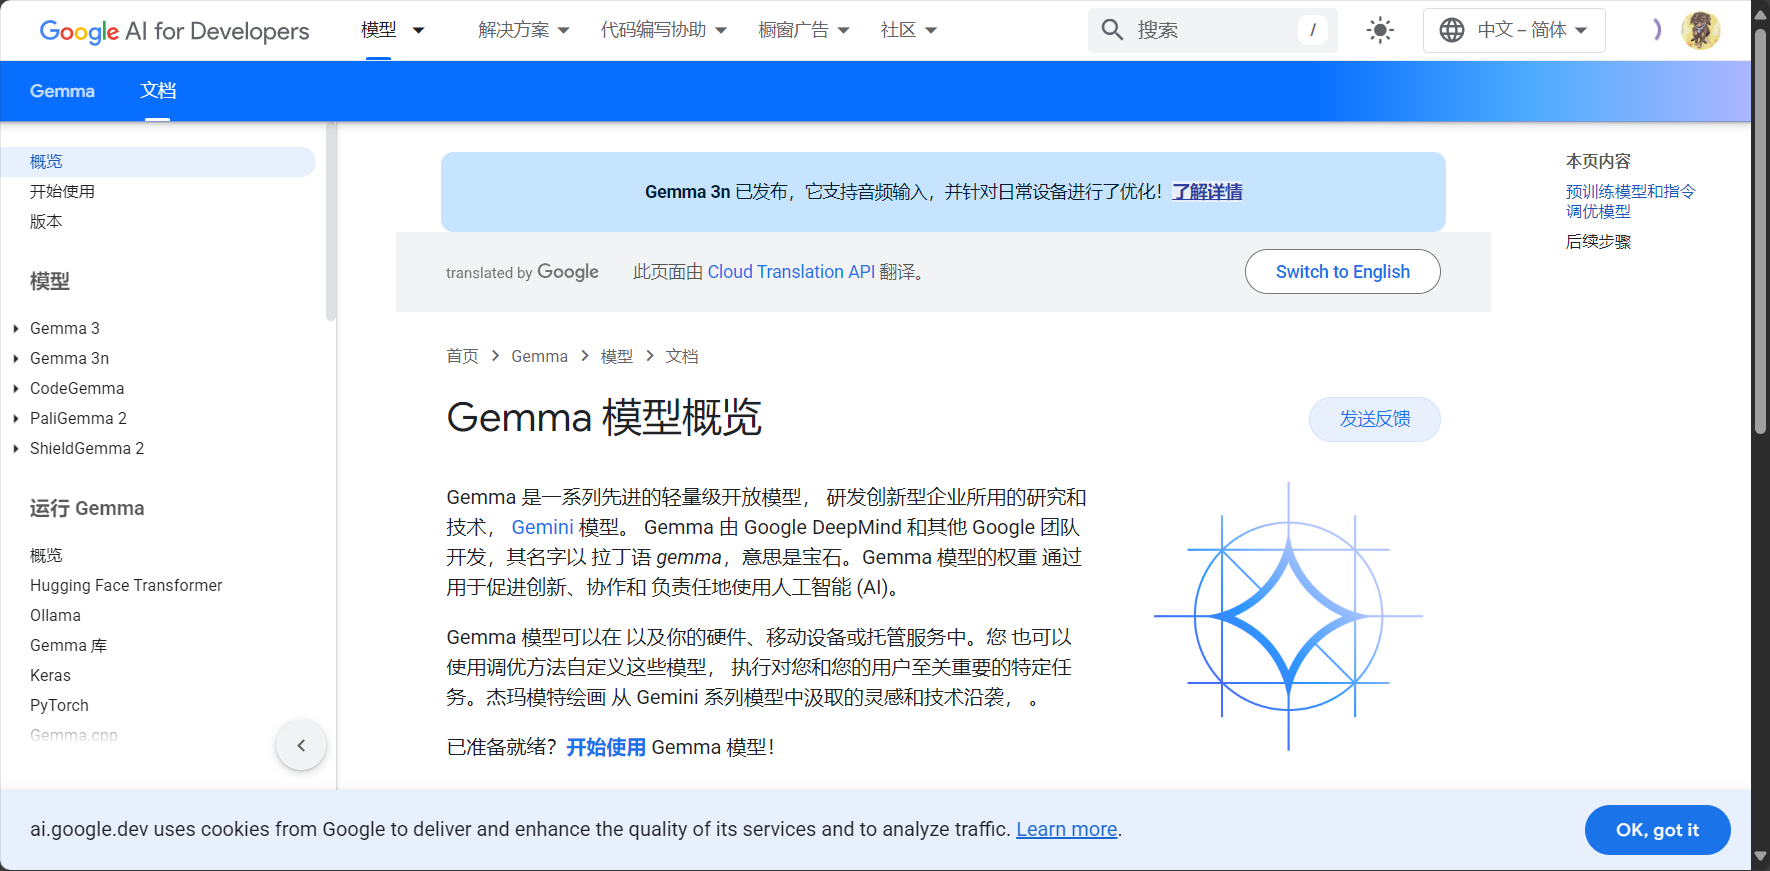This screenshot has width=1770, height=871.
Task: Click the scrollbar down arrow
Action: point(1760,857)
